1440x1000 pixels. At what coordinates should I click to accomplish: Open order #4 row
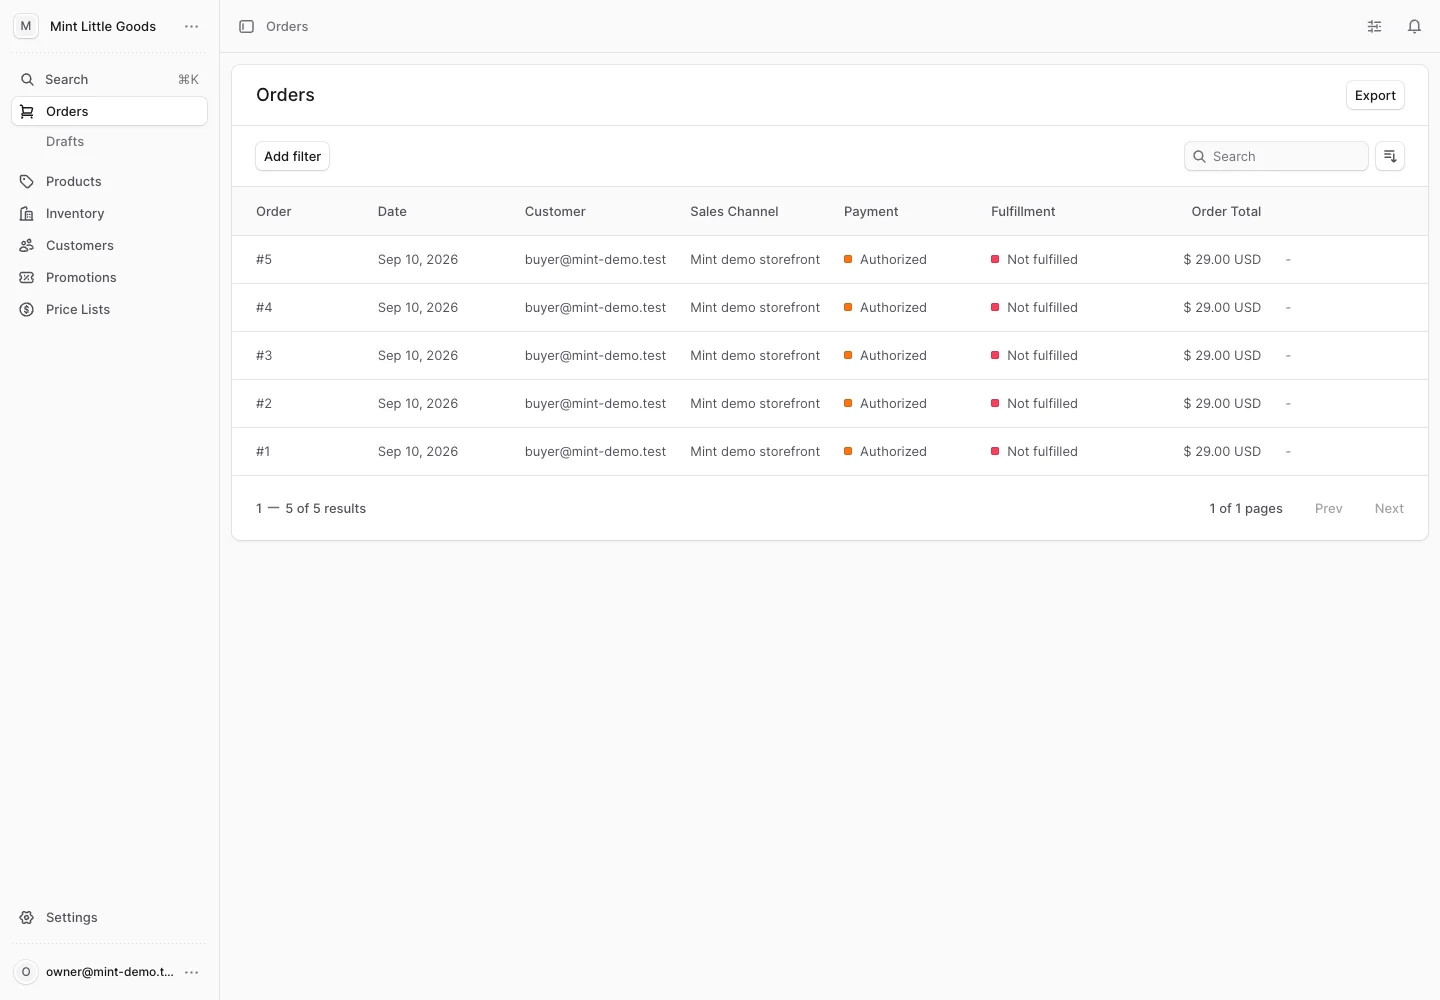[x=830, y=308]
